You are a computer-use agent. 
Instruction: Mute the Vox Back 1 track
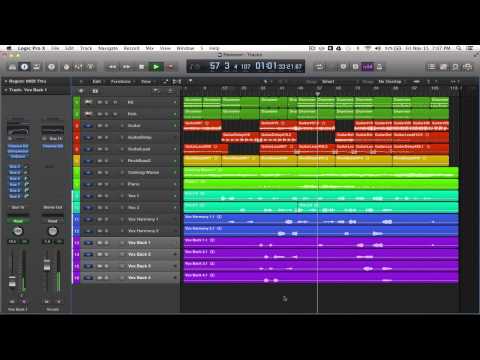pos(100,243)
